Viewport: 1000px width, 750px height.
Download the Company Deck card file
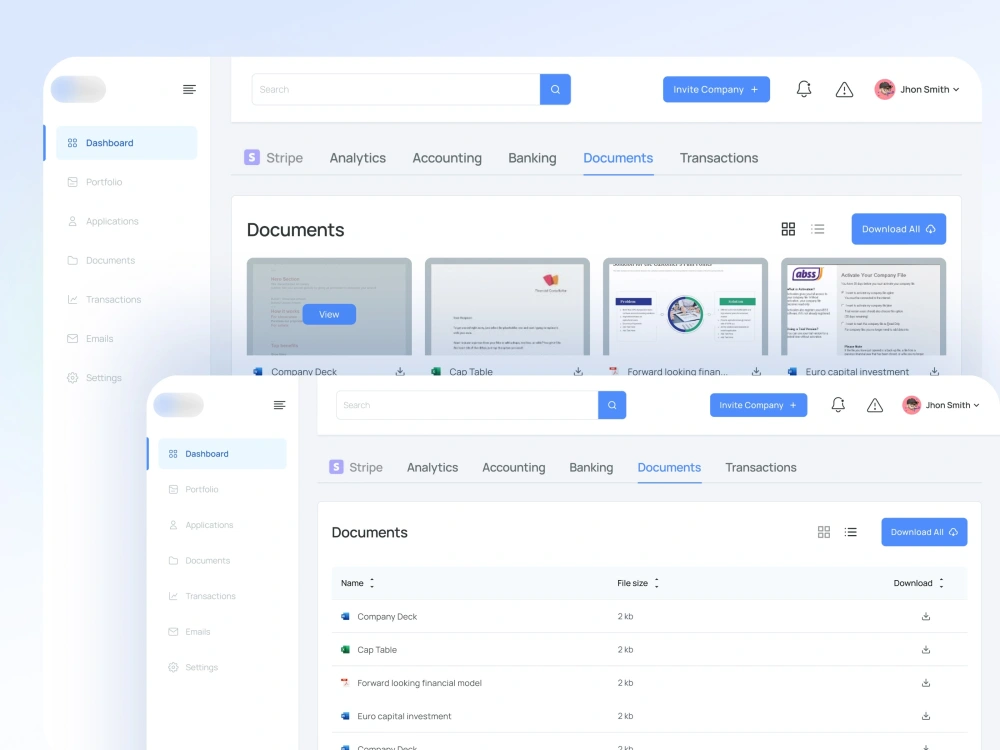tap(400, 371)
